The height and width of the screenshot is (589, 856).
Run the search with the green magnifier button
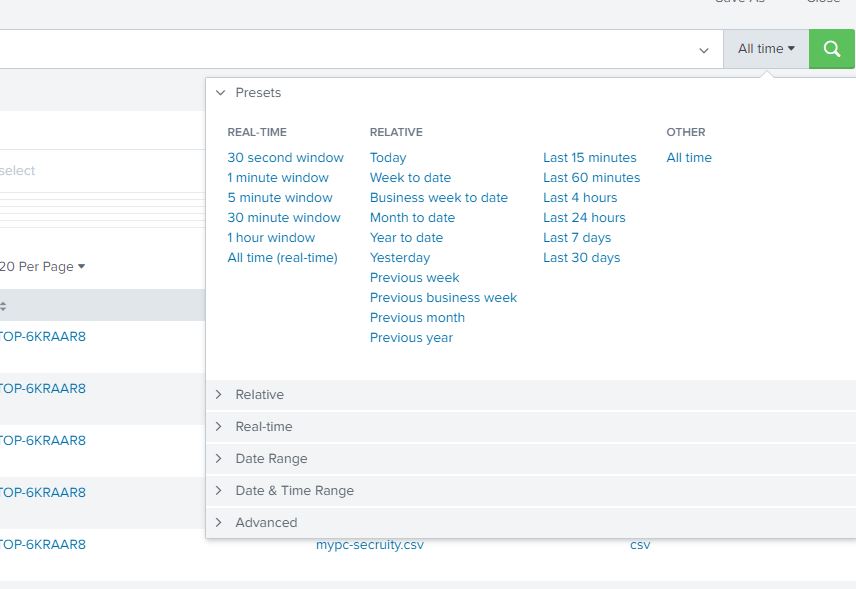tap(831, 48)
